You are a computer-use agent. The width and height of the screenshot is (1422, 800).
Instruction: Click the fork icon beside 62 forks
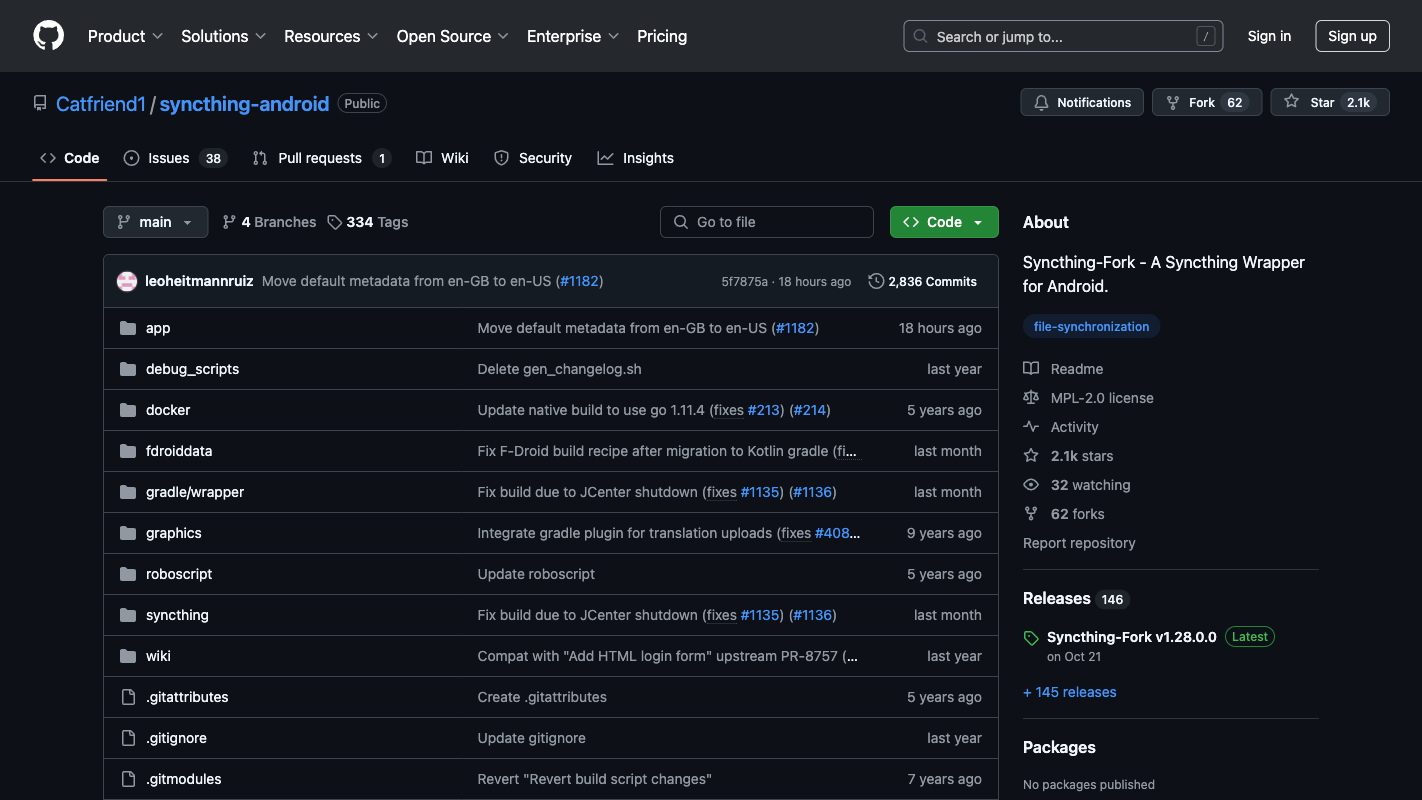point(1031,514)
